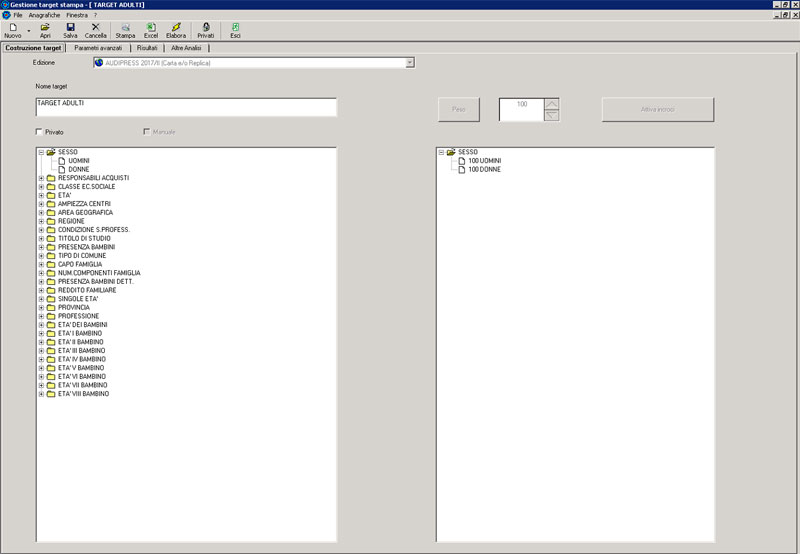Switch to the Risultati tab
Image resolution: width=800 pixels, height=554 pixels.
(x=147, y=47)
